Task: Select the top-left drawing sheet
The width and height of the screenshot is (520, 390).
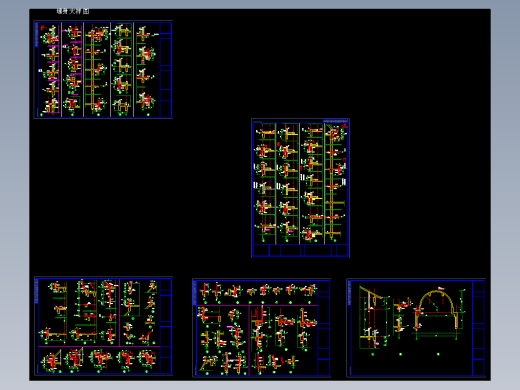Action: [x=103, y=69]
